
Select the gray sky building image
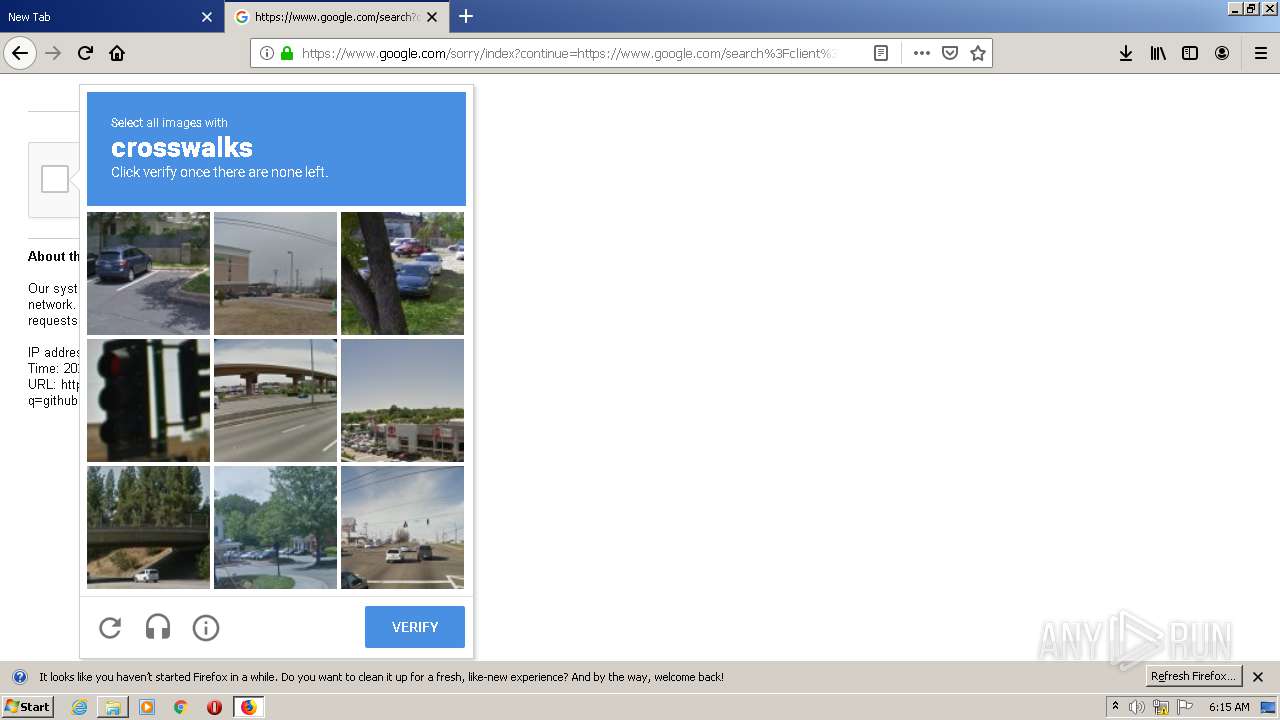275,273
